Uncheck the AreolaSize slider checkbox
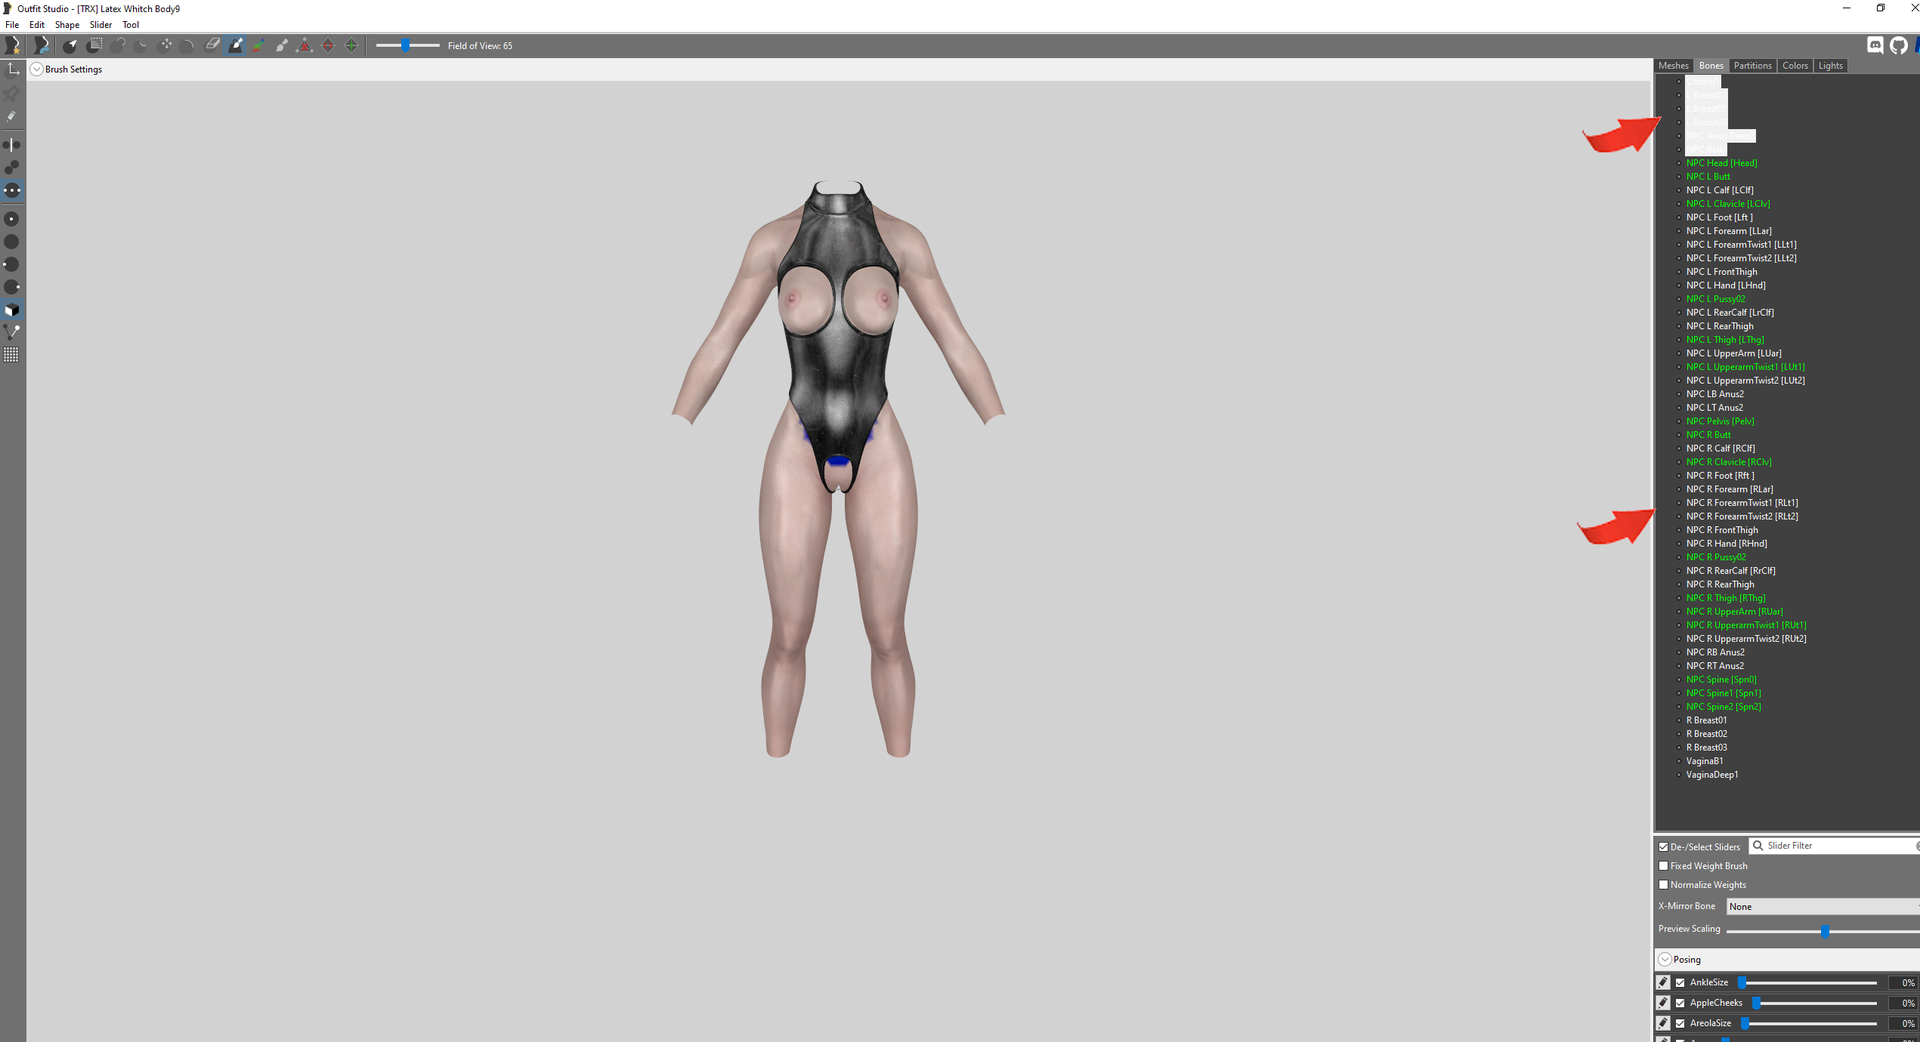This screenshot has width=1920, height=1042. coord(1681,1023)
